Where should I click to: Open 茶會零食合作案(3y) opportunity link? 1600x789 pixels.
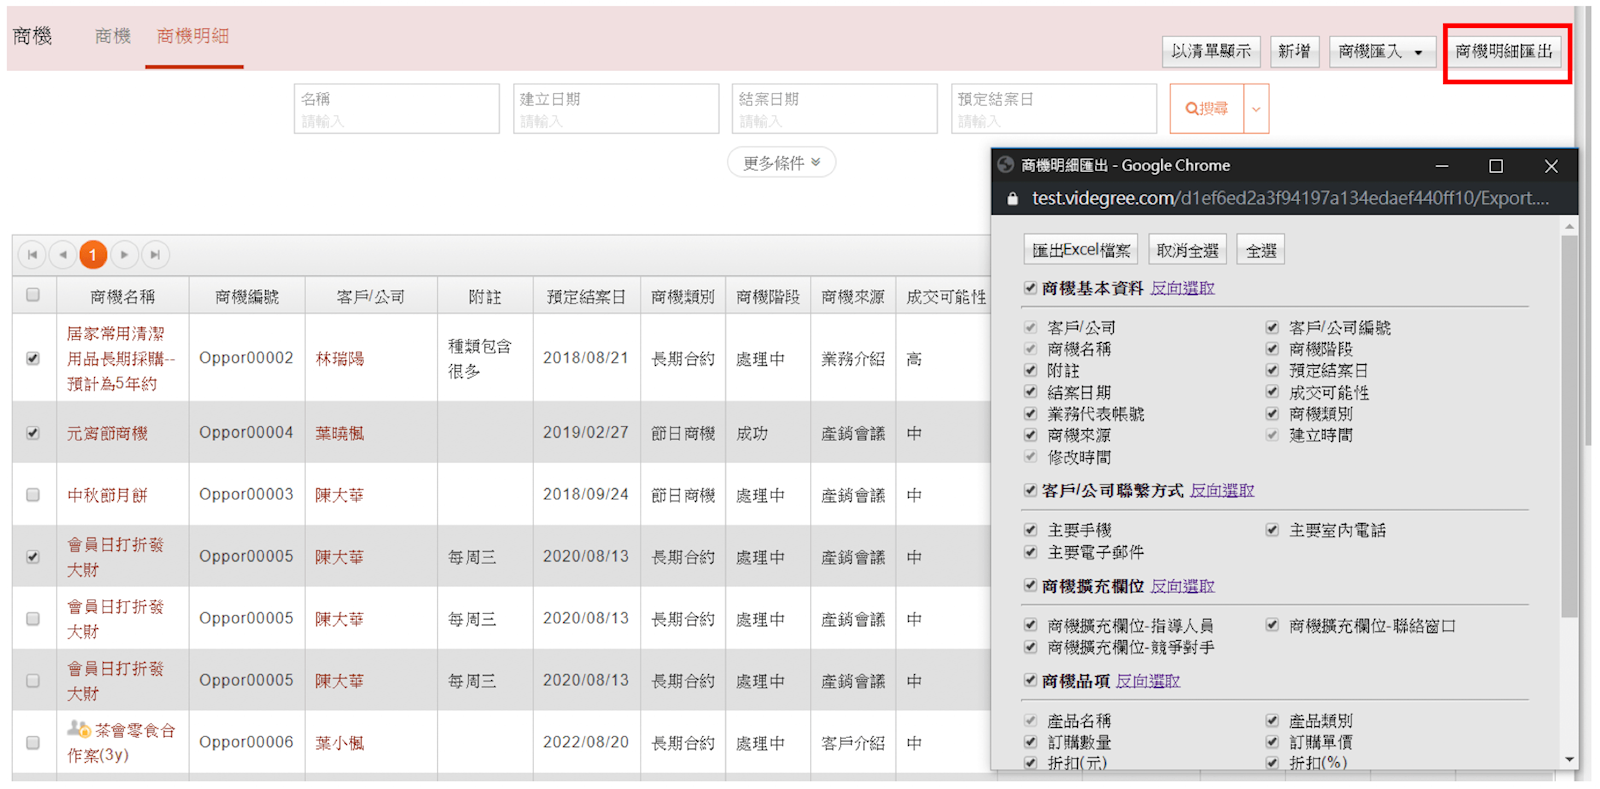[x=121, y=743]
